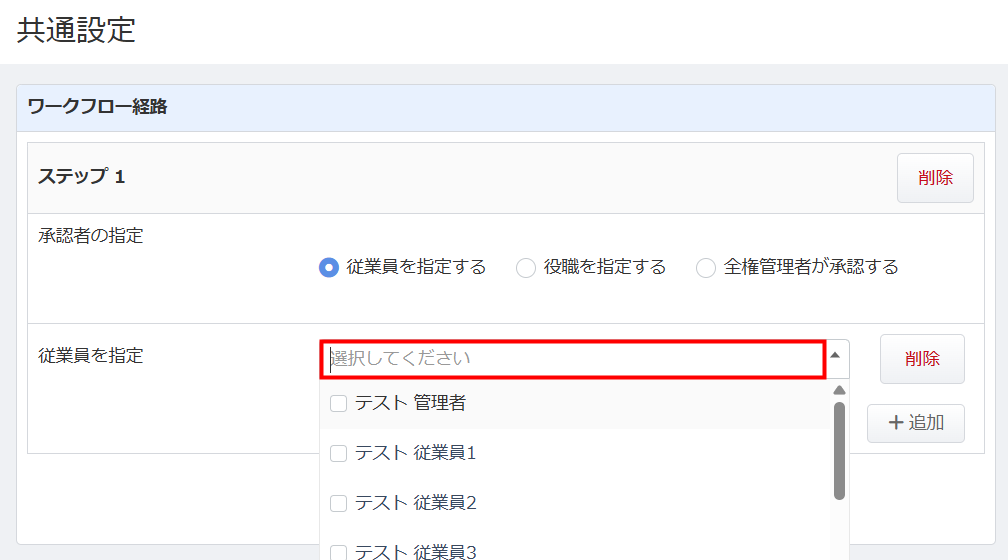The height and width of the screenshot is (560, 1008).
Task: Click the 承認者の指定 label
Action: 90,236
